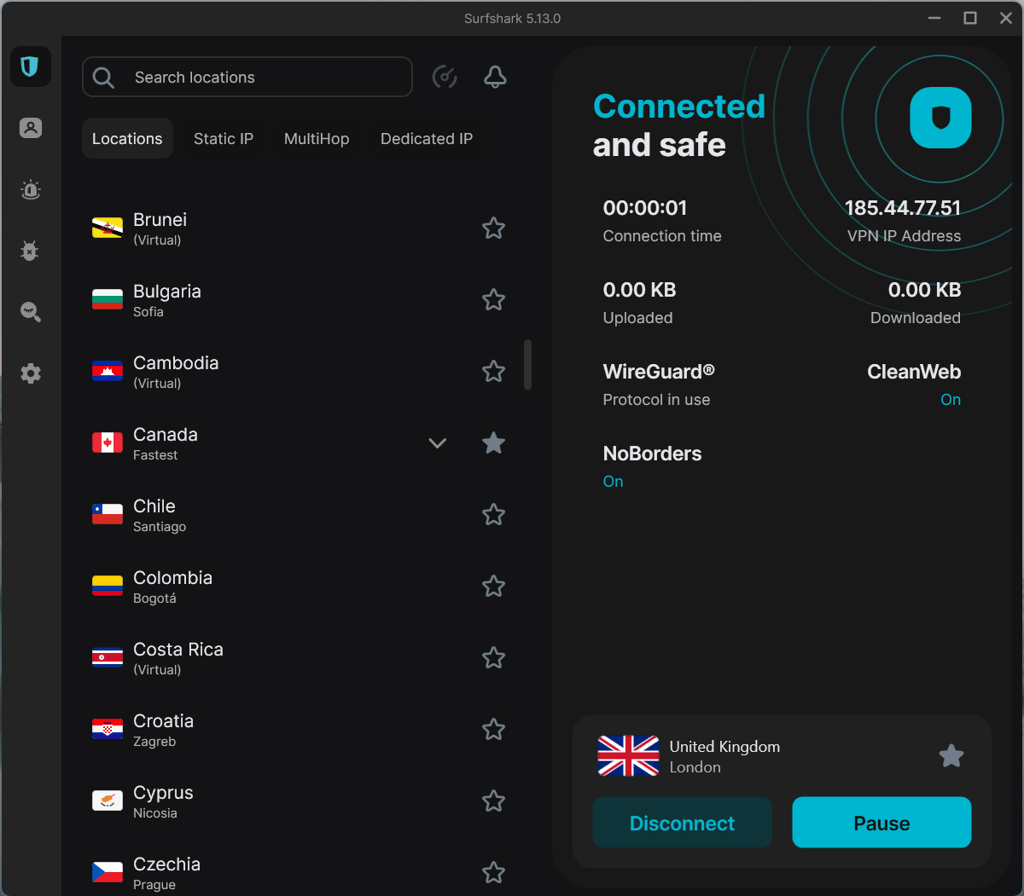Select Cyprus Nicosia location
1024x896 pixels.
pyautogui.click(x=299, y=801)
